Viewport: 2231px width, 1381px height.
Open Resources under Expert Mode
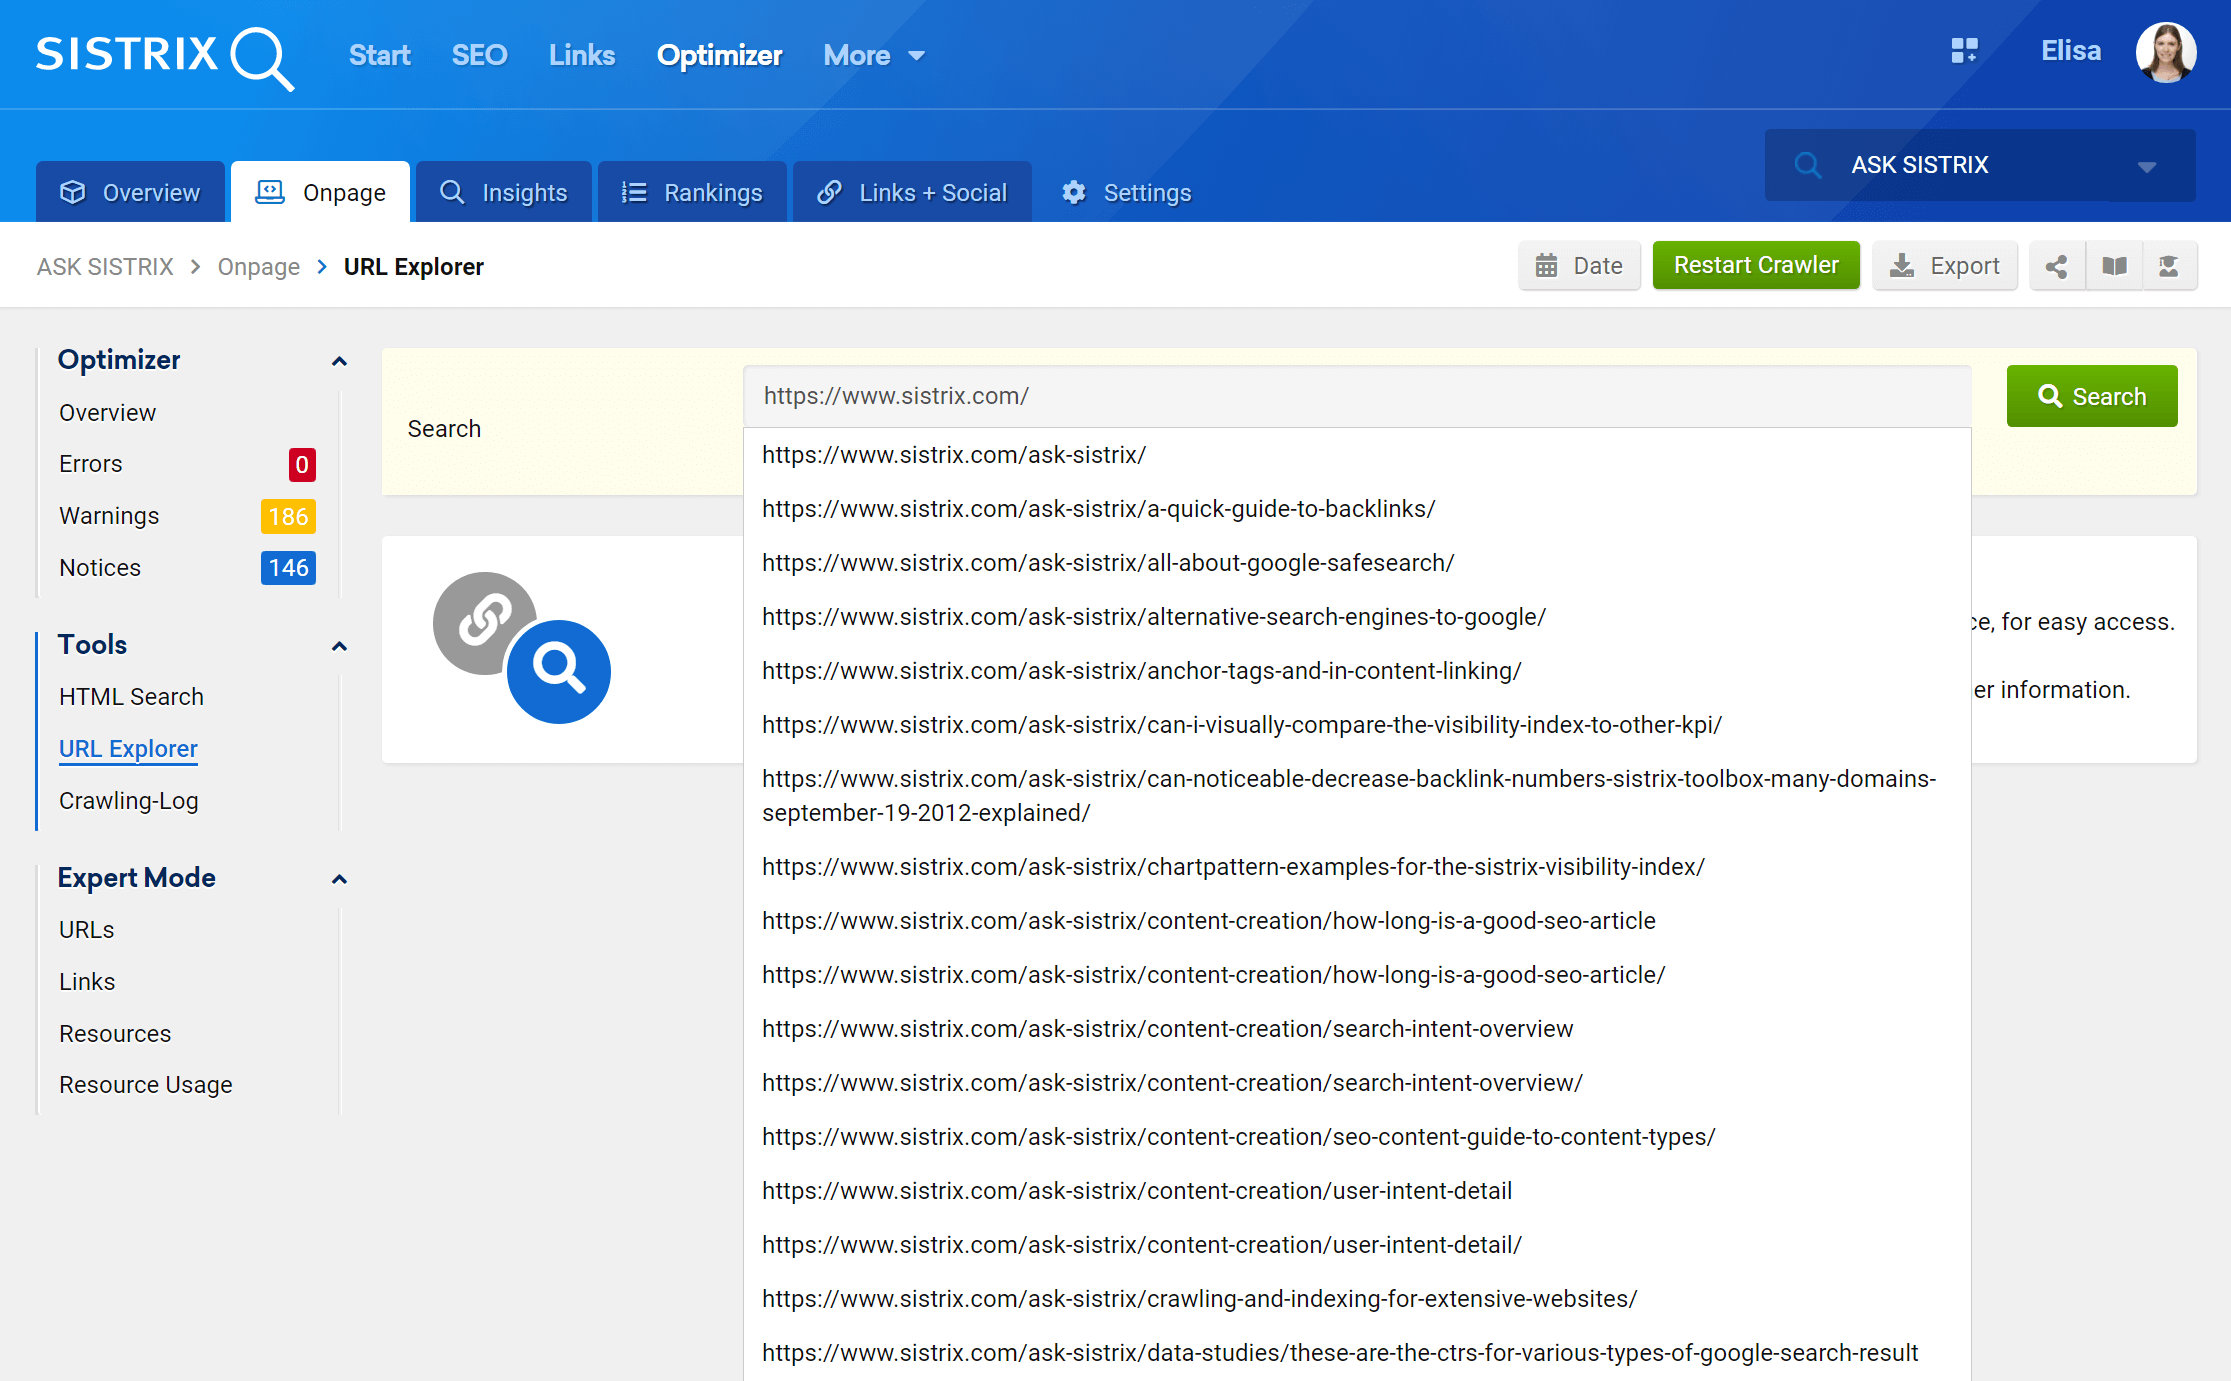(115, 1034)
